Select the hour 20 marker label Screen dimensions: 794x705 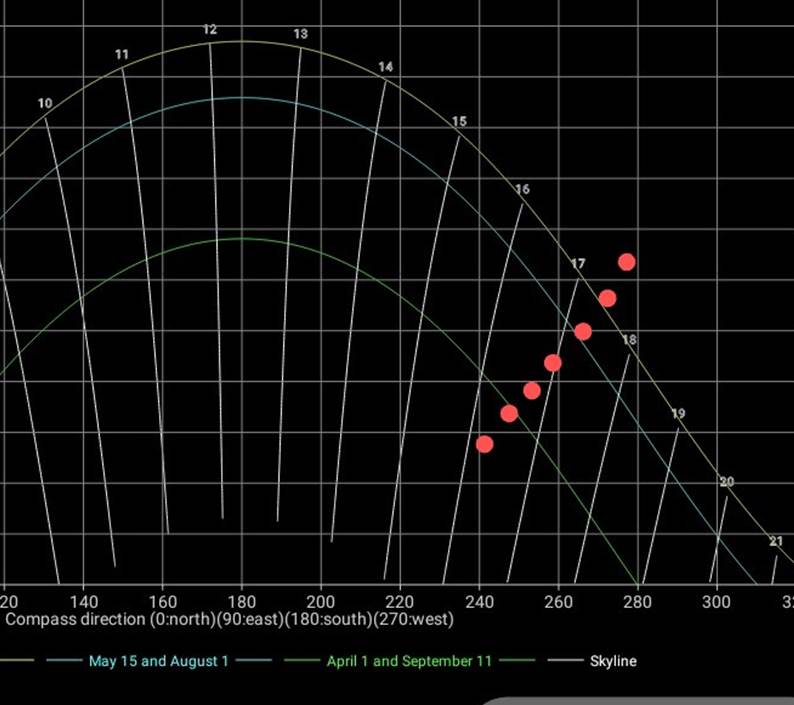coord(727,482)
